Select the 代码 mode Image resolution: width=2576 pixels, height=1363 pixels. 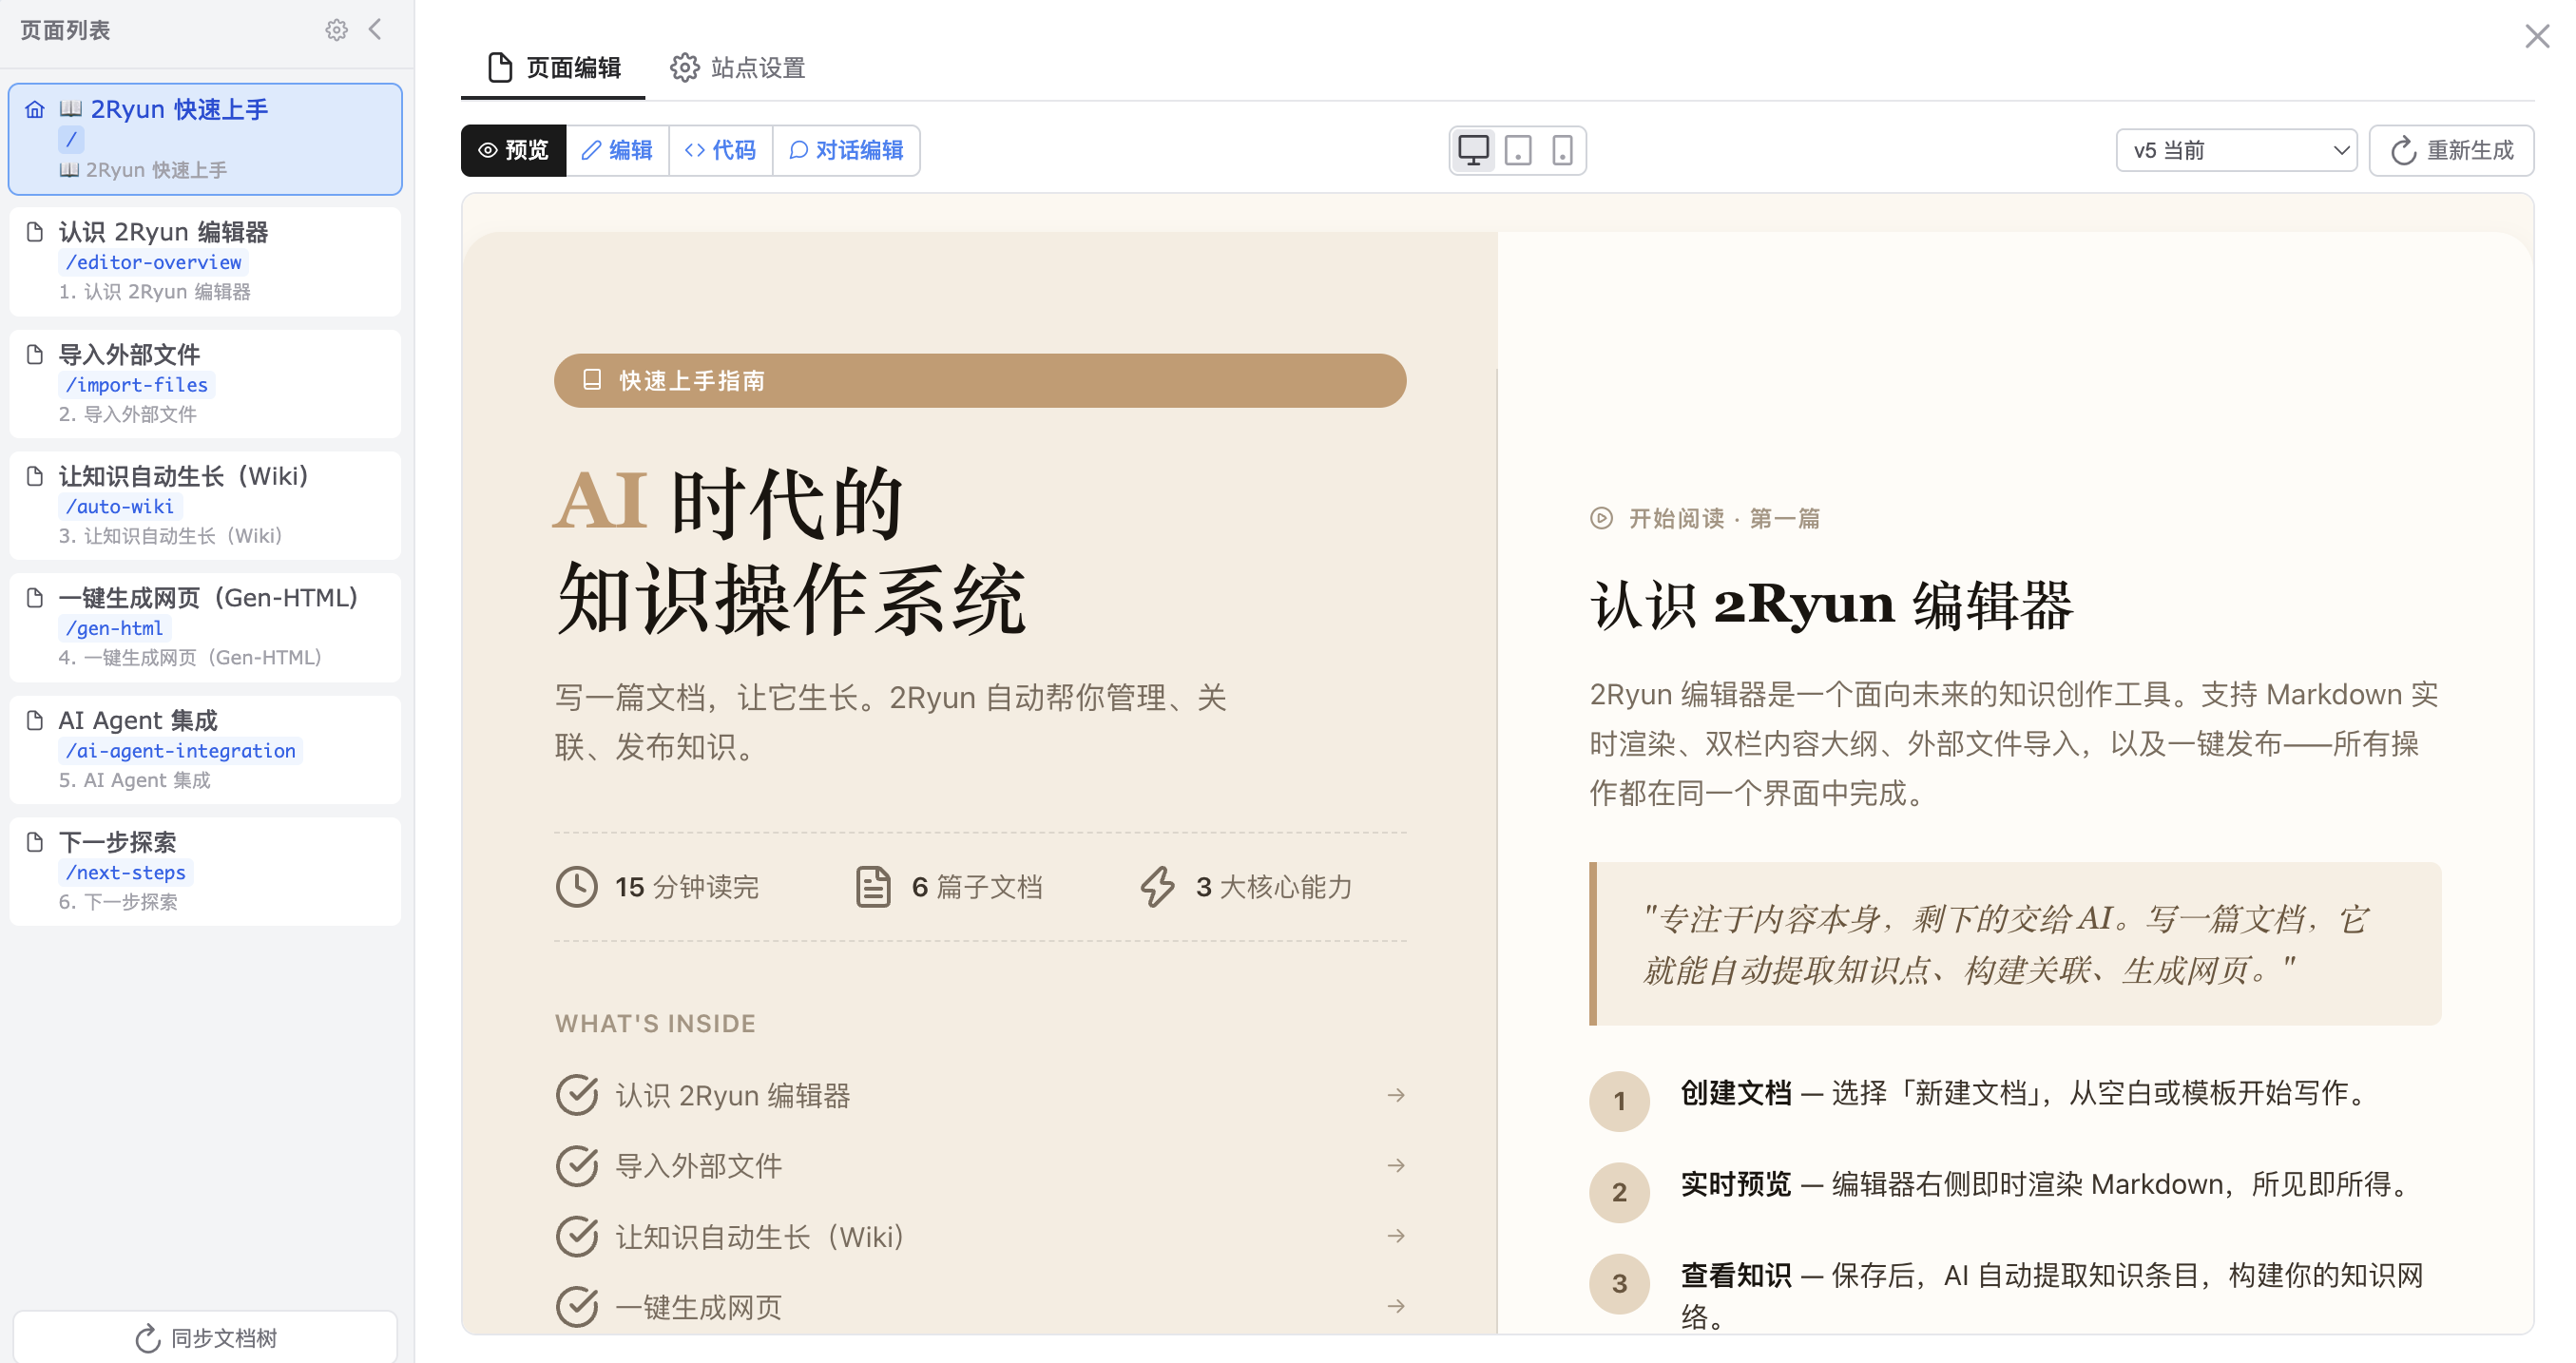pos(721,150)
